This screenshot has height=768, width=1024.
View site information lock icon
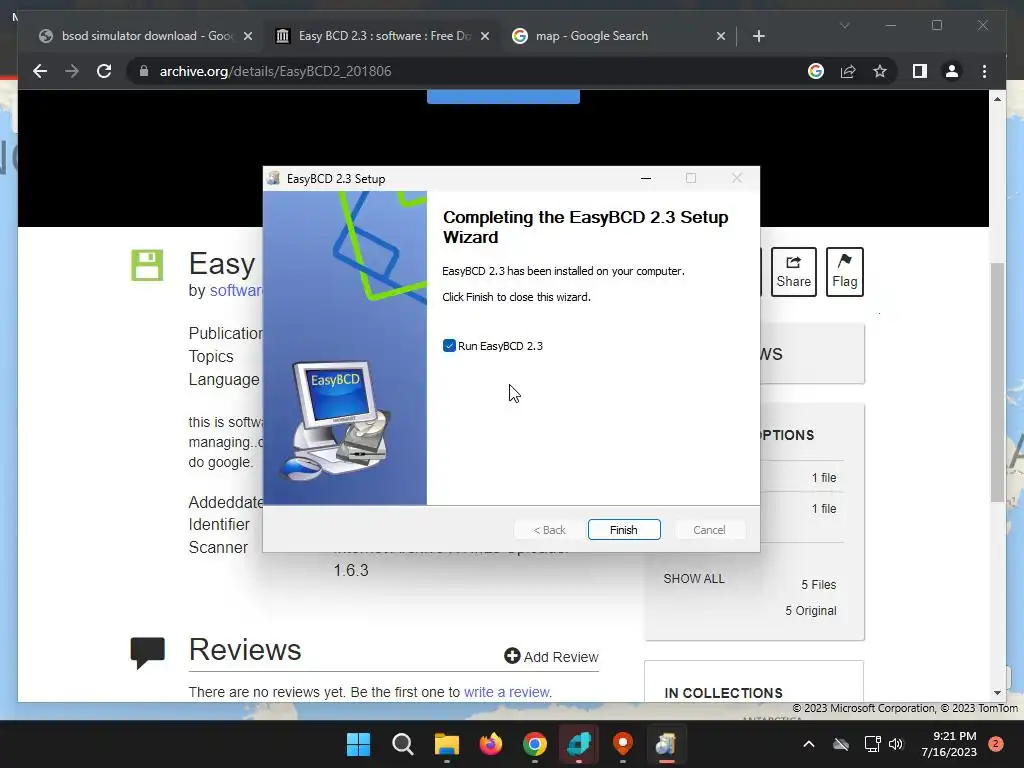[x=144, y=71]
